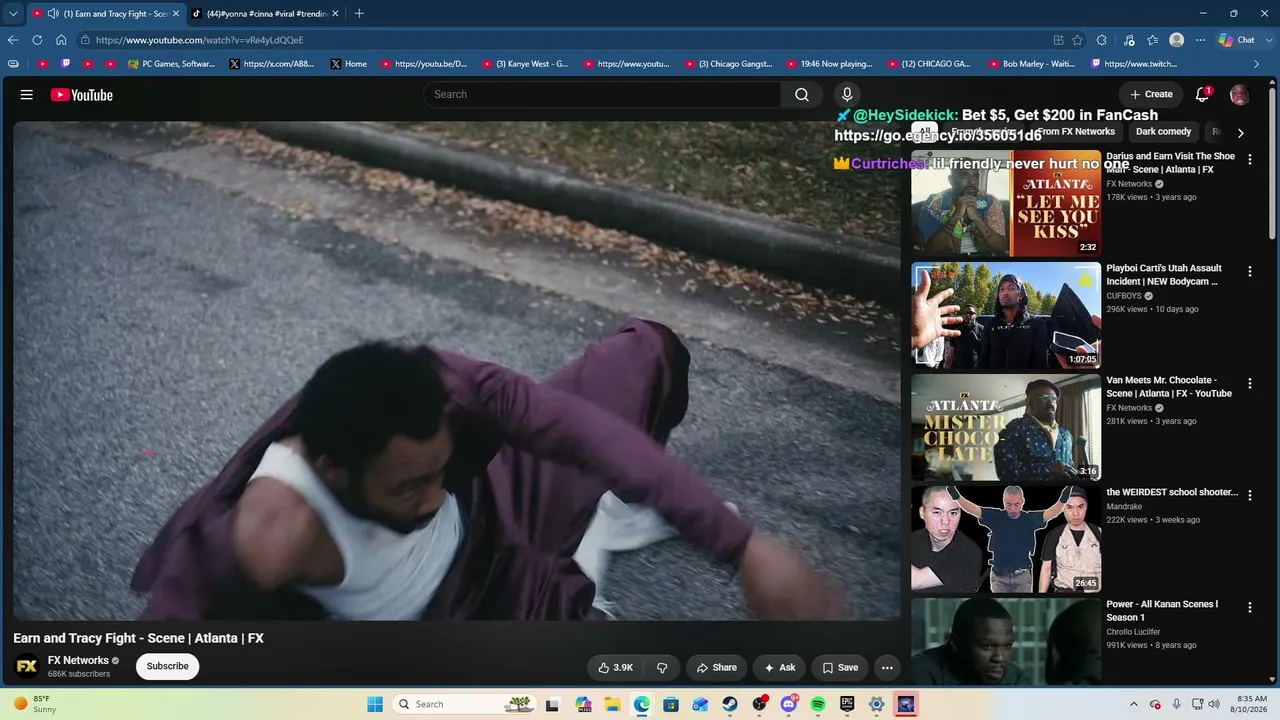Open the taskbar volume control
Image resolution: width=1280 pixels, height=720 pixels.
[1214, 704]
